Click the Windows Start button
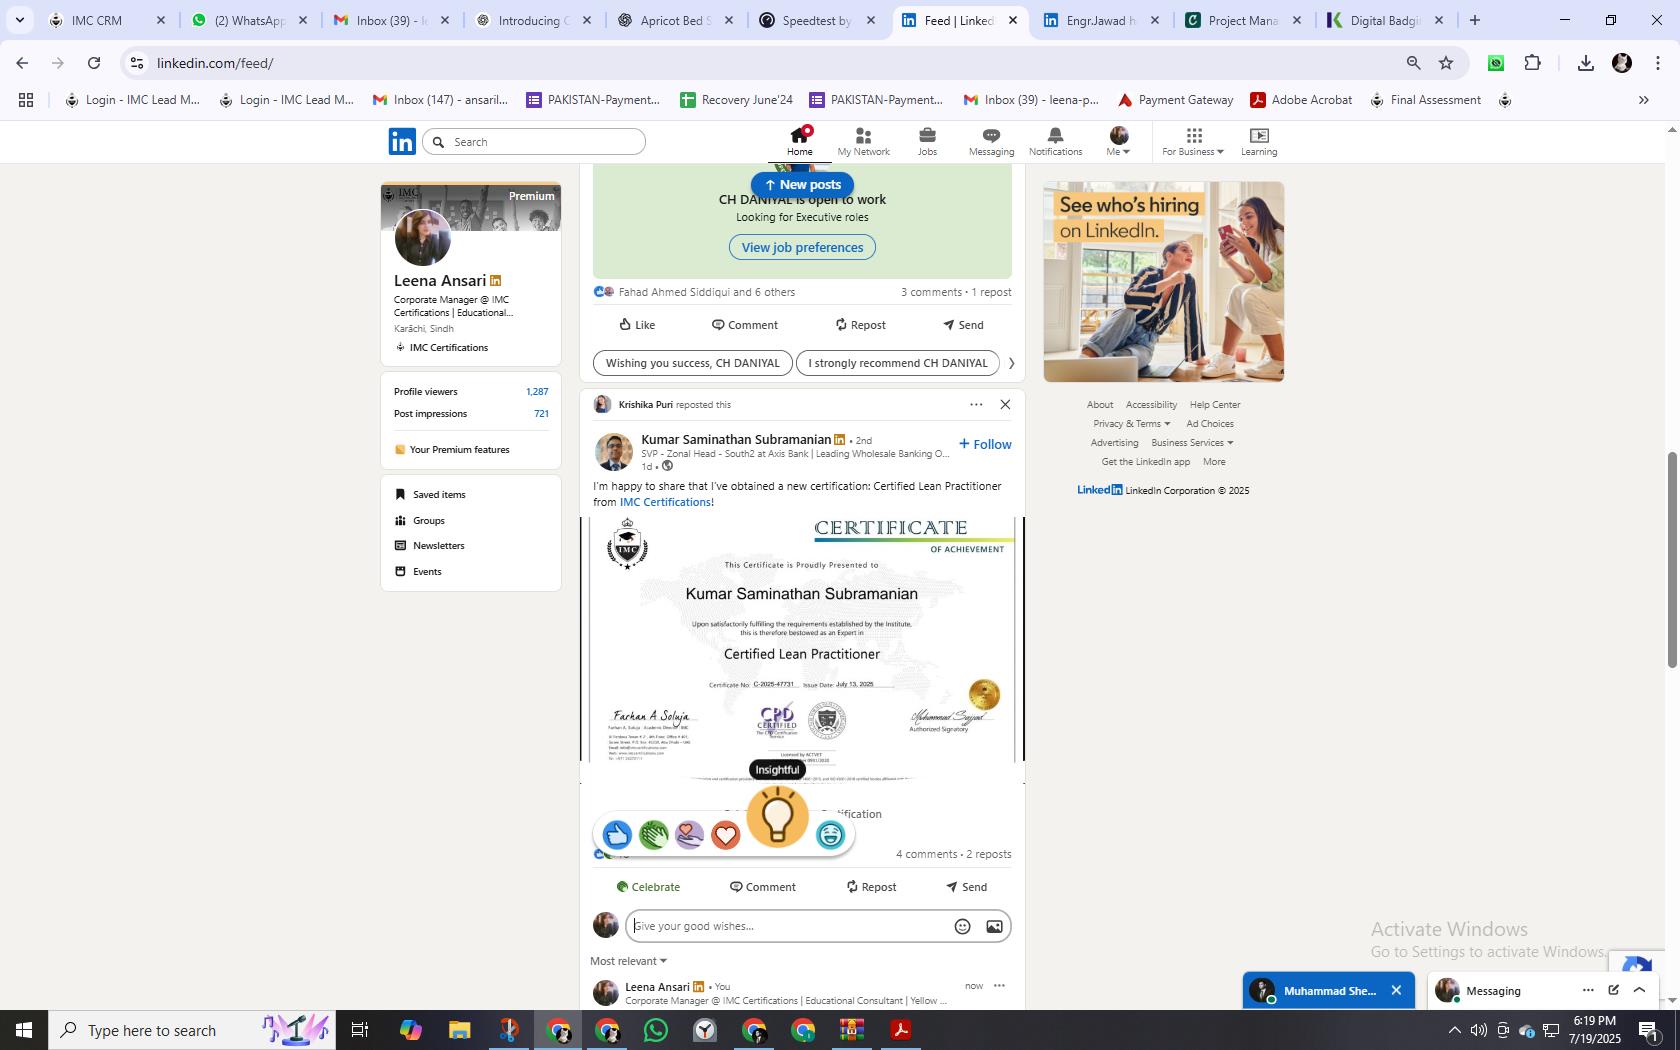The width and height of the screenshot is (1680, 1050). [x=24, y=1030]
